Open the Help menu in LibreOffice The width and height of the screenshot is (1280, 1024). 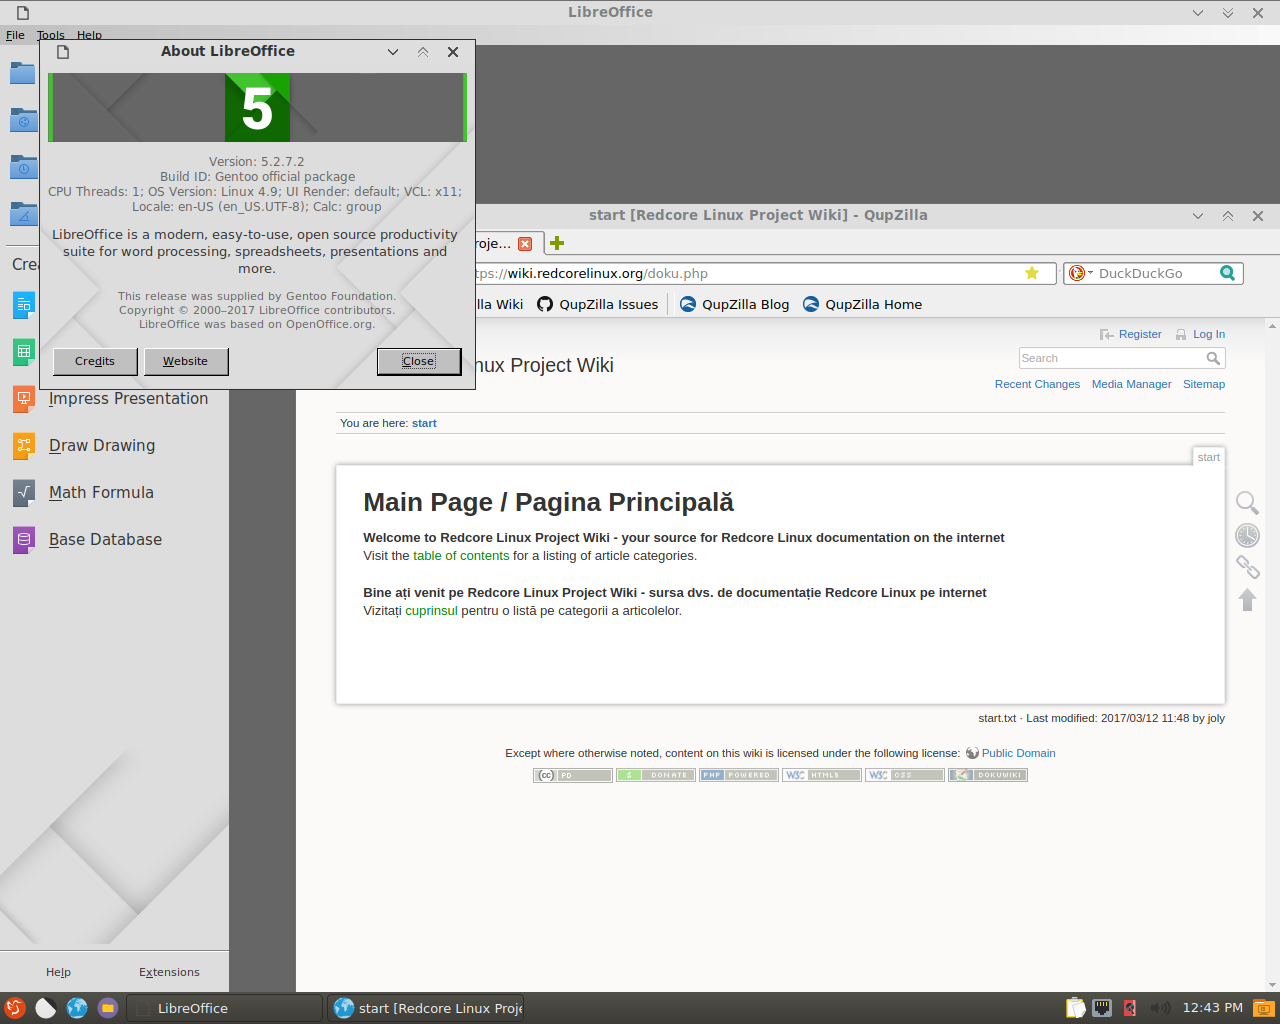(89, 35)
